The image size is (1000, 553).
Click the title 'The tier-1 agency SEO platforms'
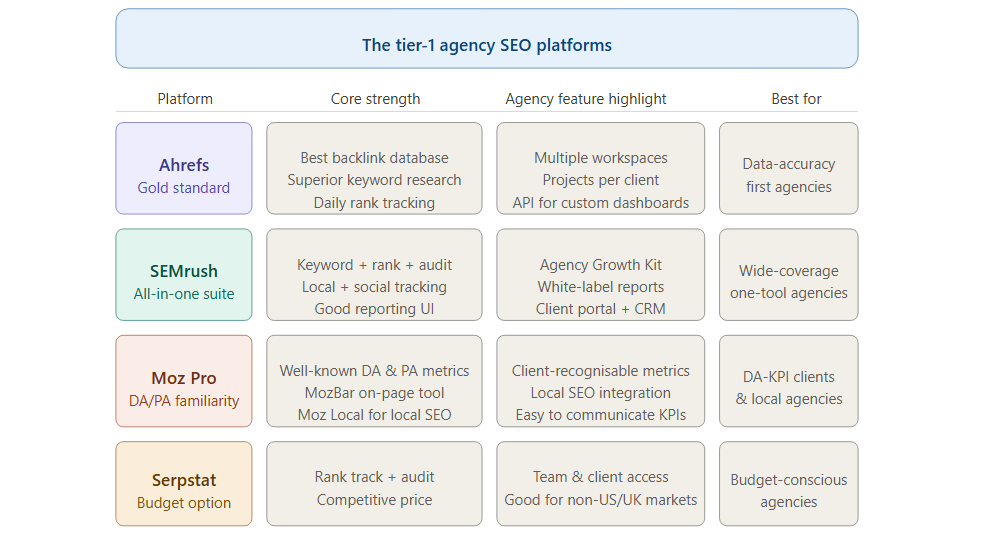(487, 45)
